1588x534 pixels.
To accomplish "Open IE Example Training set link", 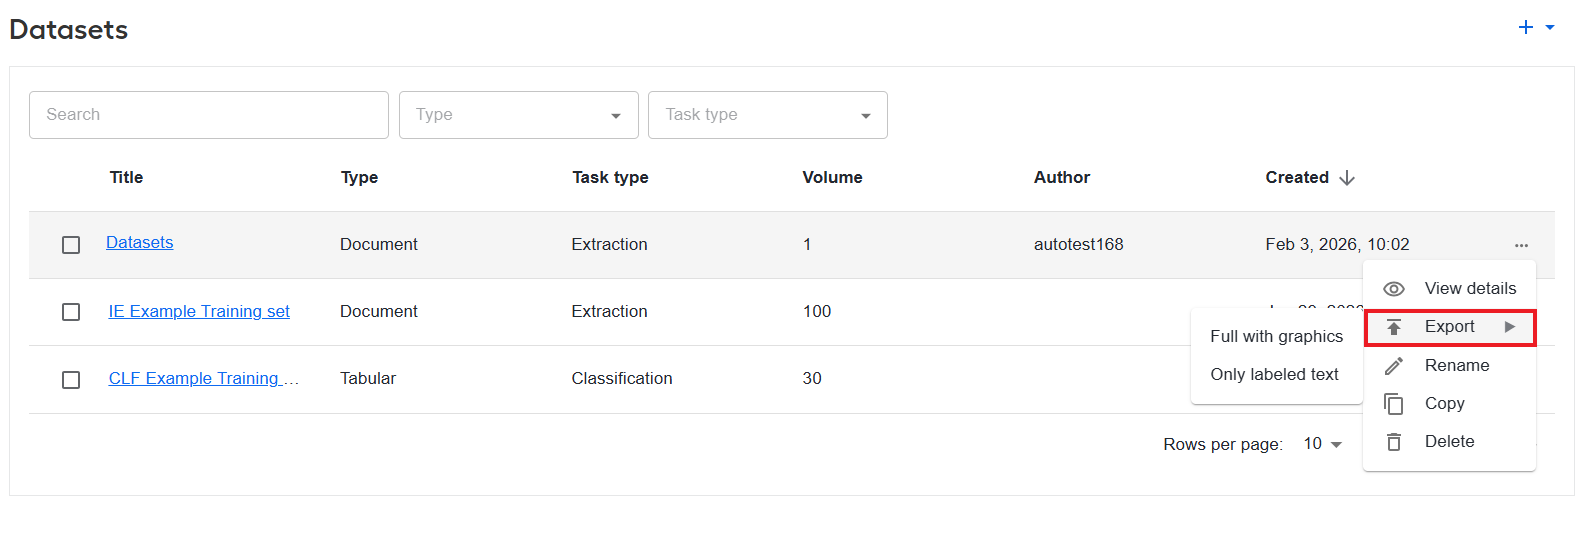I will pyautogui.click(x=199, y=312).
